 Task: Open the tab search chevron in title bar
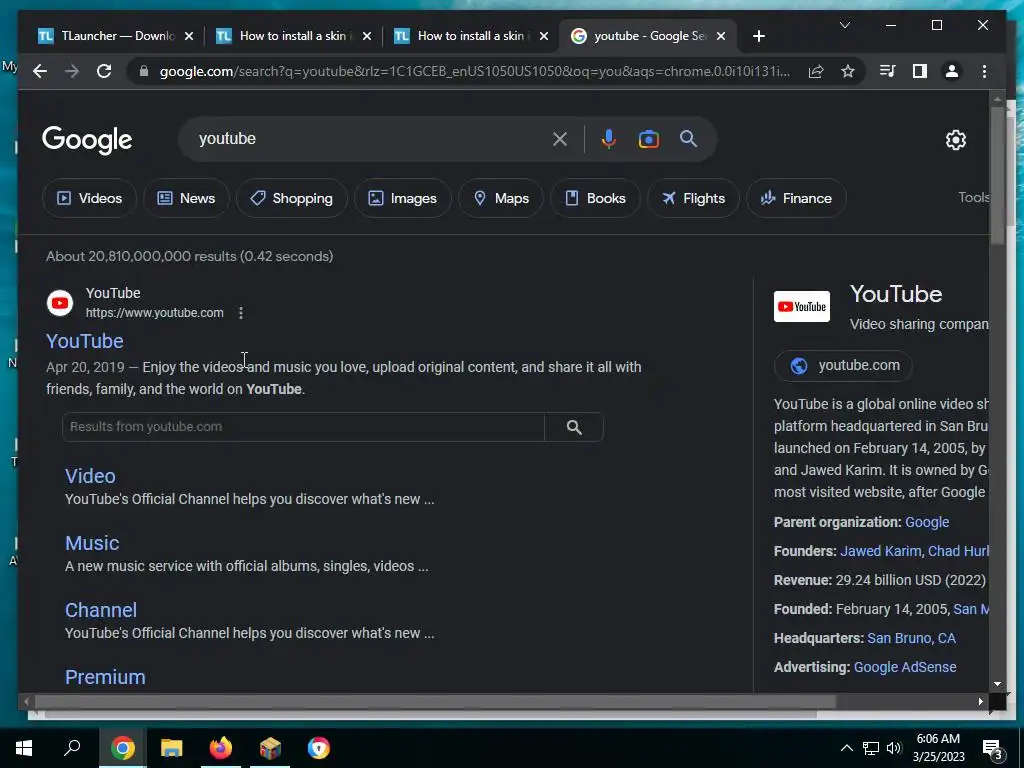(x=844, y=25)
